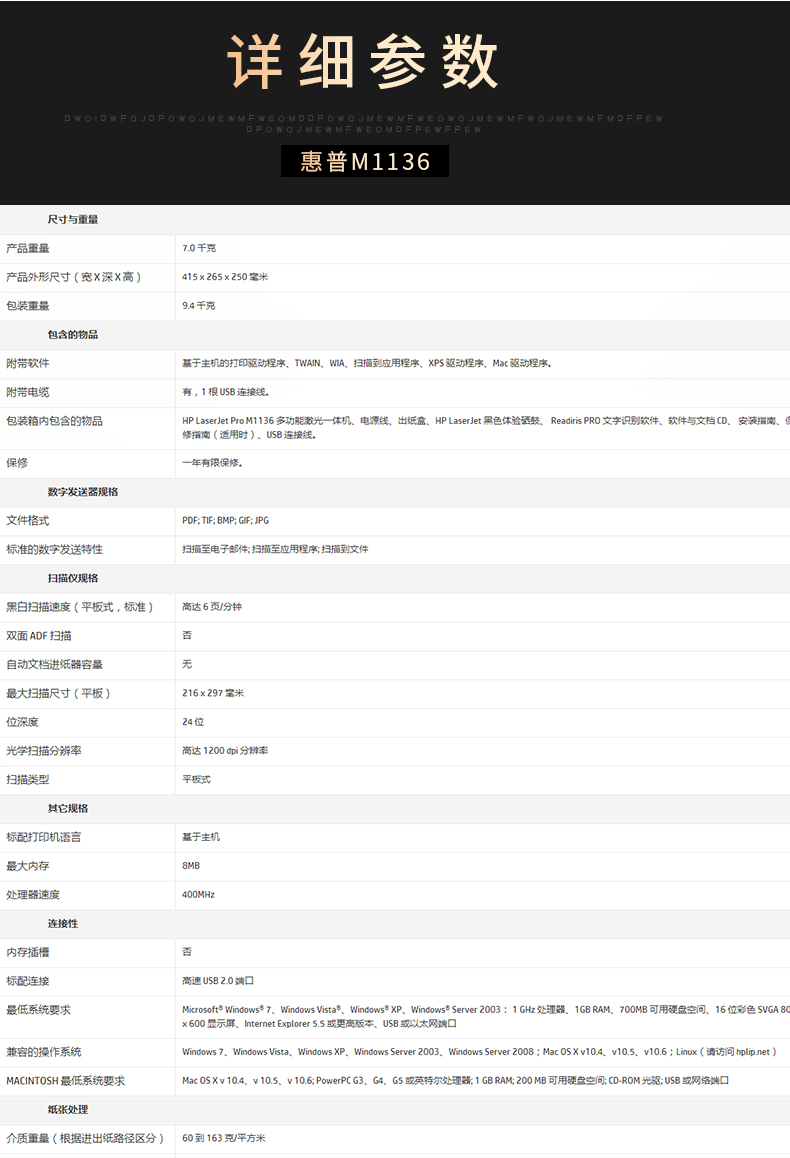Click the '扫描仪规格' section header
790x1158 pixels.
pyautogui.click(x=73, y=578)
